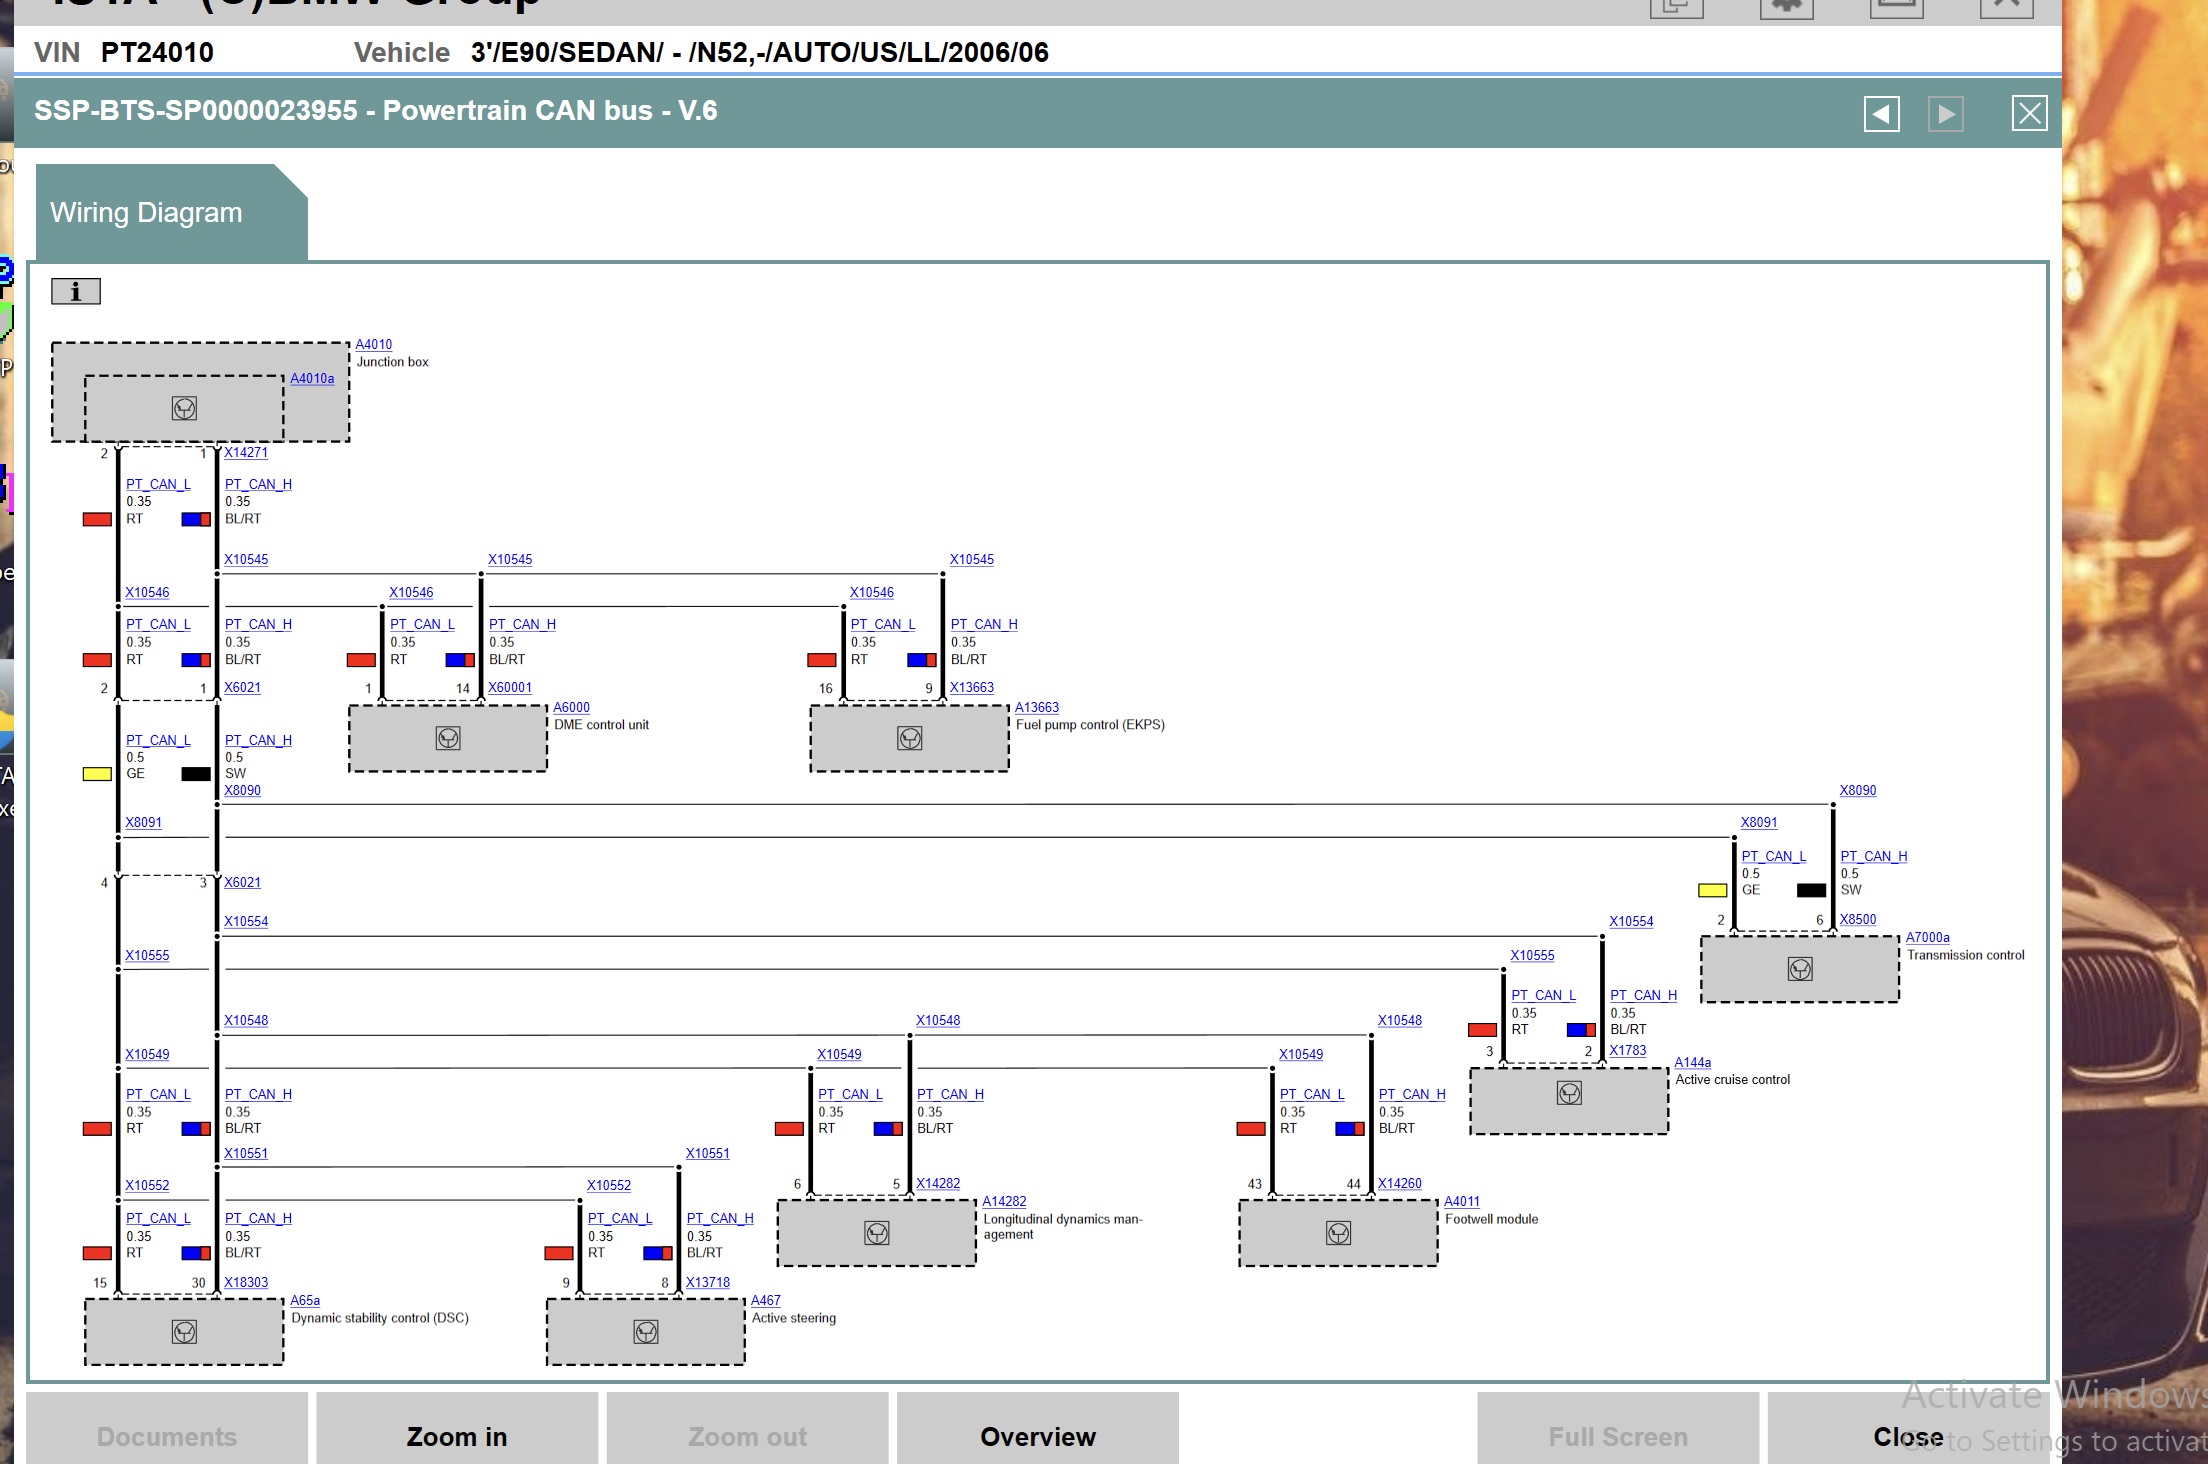Image resolution: width=2208 pixels, height=1464 pixels.
Task: Close the Powertrain CAN bus document
Action: pos(2029,114)
